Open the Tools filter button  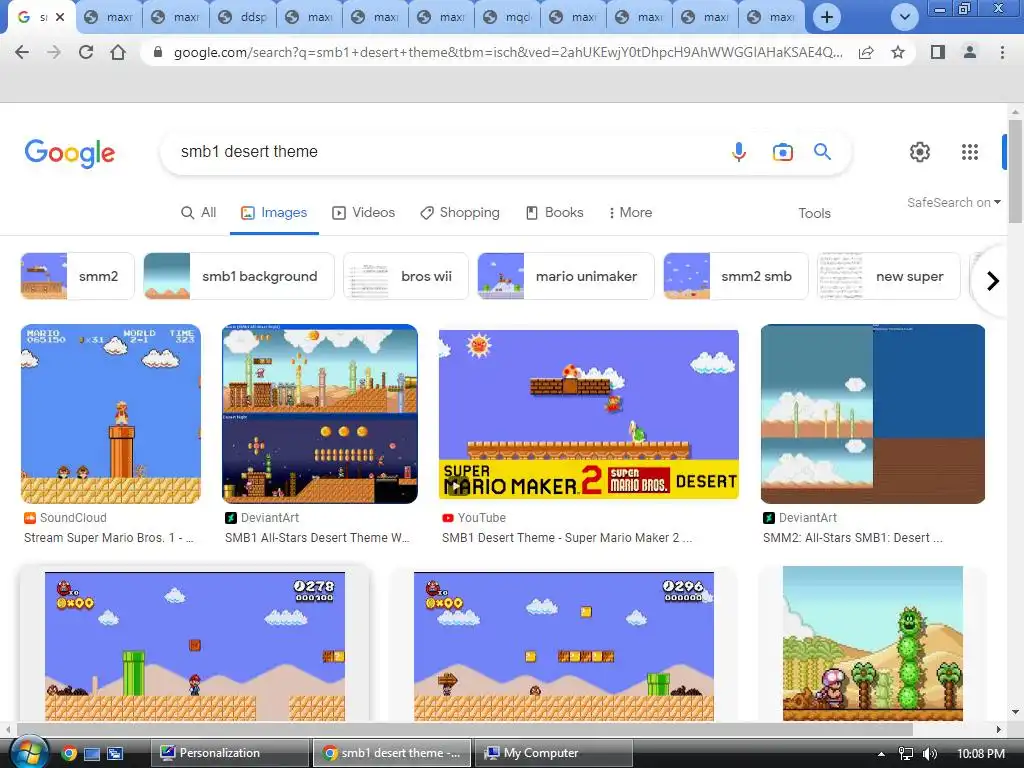[814, 214]
